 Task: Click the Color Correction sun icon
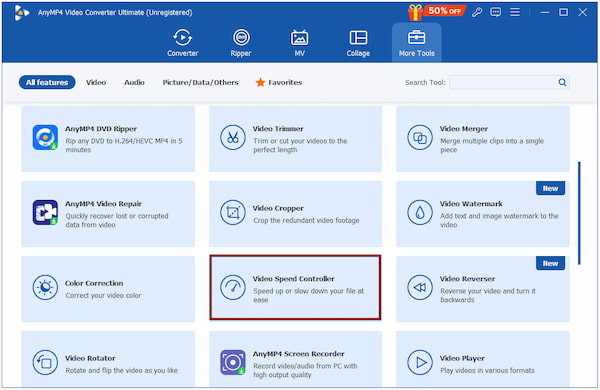tap(45, 287)
